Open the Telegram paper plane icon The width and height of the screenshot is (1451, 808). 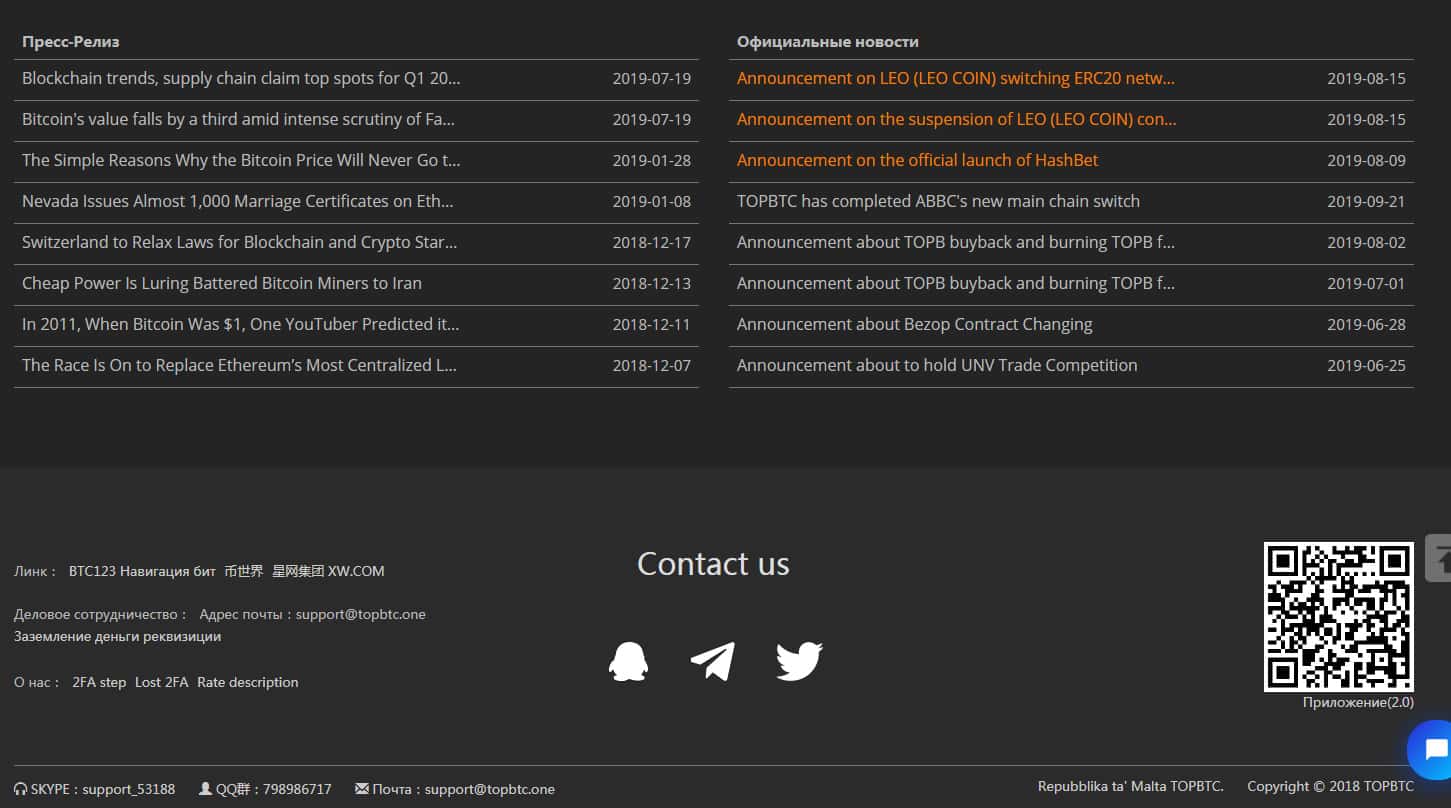pos(713,661)
